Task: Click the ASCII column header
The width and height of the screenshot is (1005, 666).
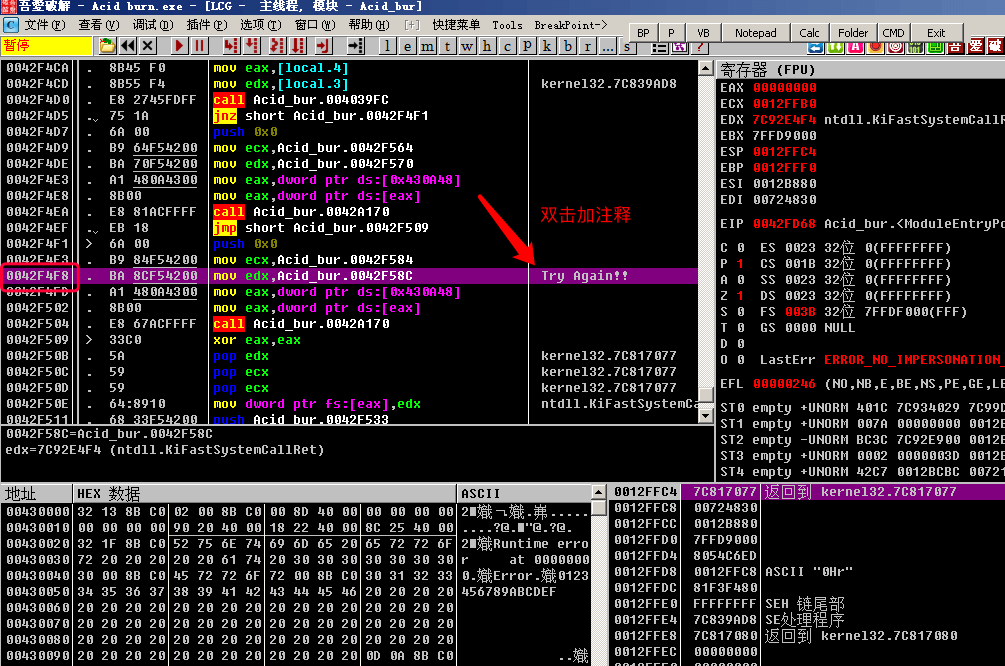Action: point(524,494)
